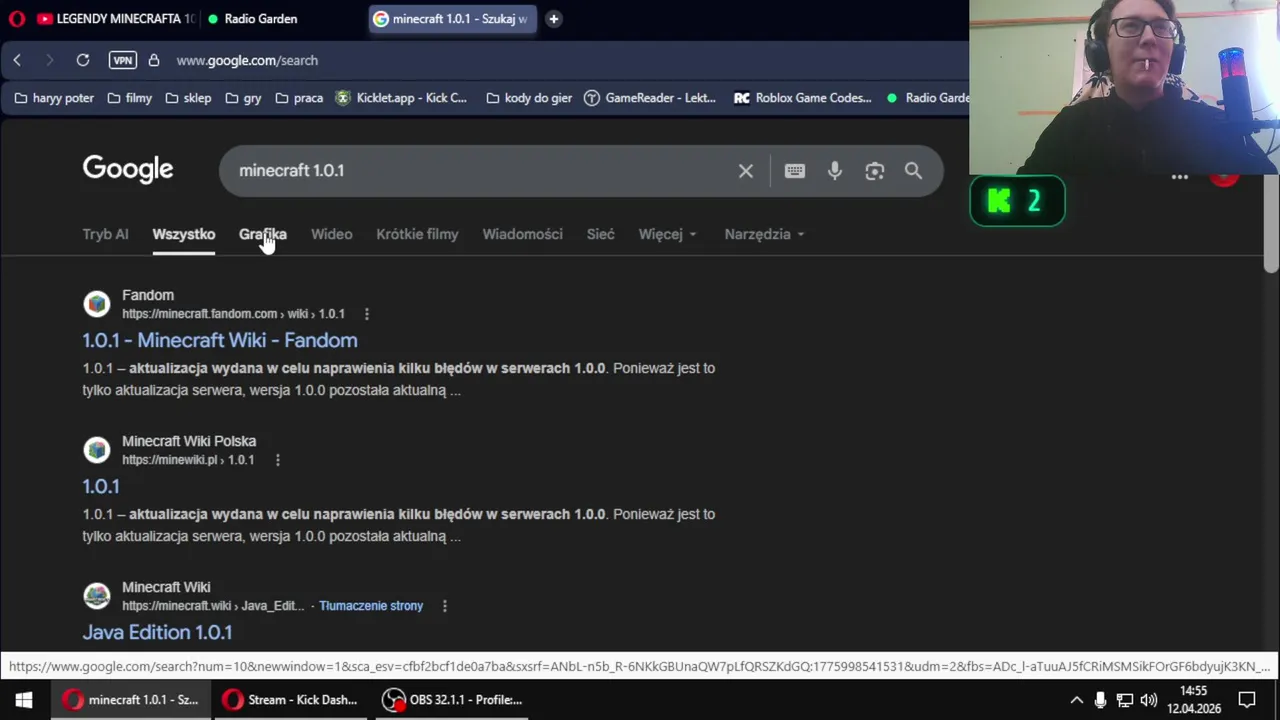Open the sklep bookmark folder
The image size is (1280, 720).
(188, 98)
